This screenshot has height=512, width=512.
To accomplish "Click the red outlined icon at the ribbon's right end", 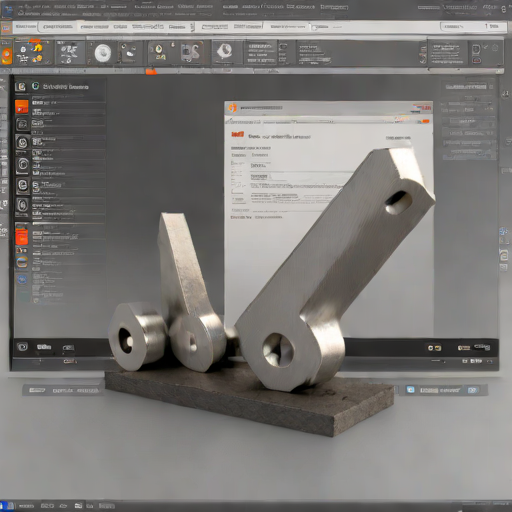I will tap(477, 60).
